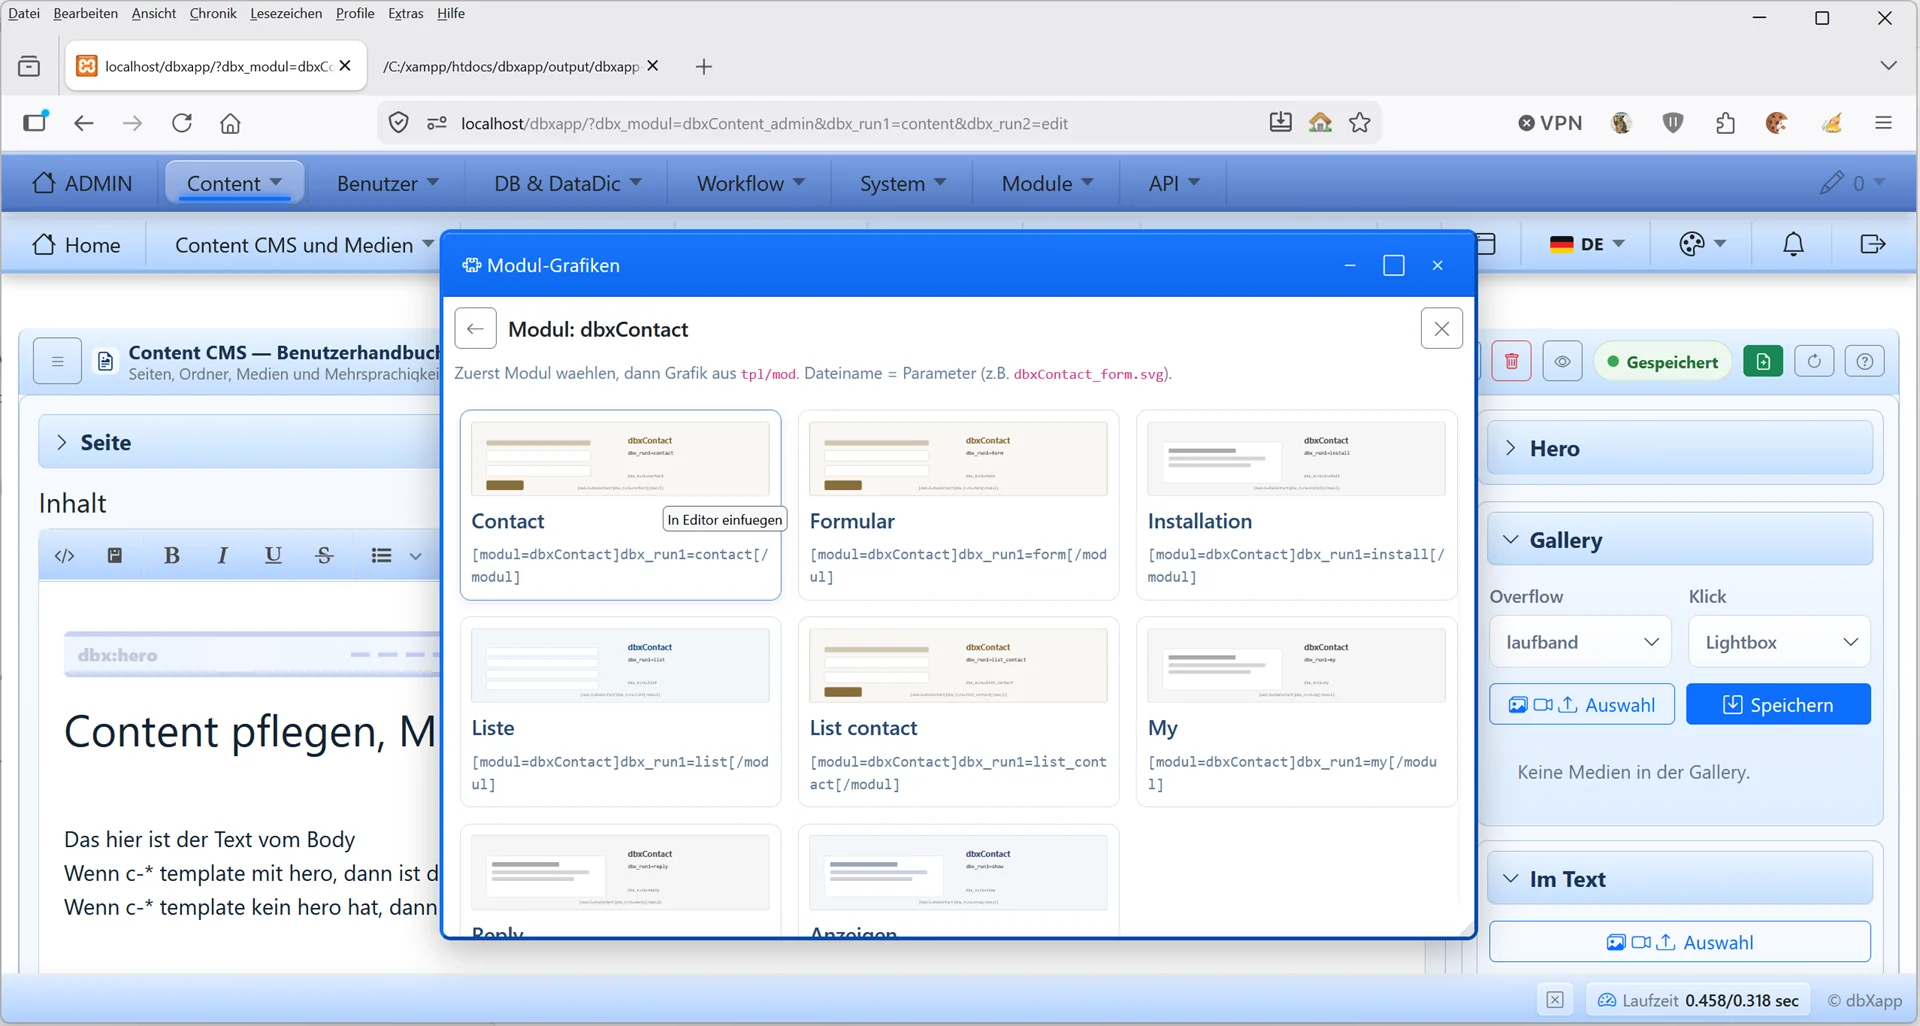This screenshot has width=1920, height=1026.
Task: Click the logout icon in sub-navigation
Action: (x=1872, y=245)
